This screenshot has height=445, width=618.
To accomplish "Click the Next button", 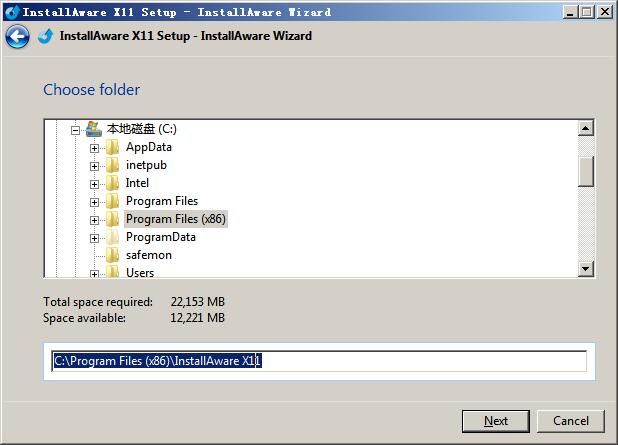I will (495, 421).
